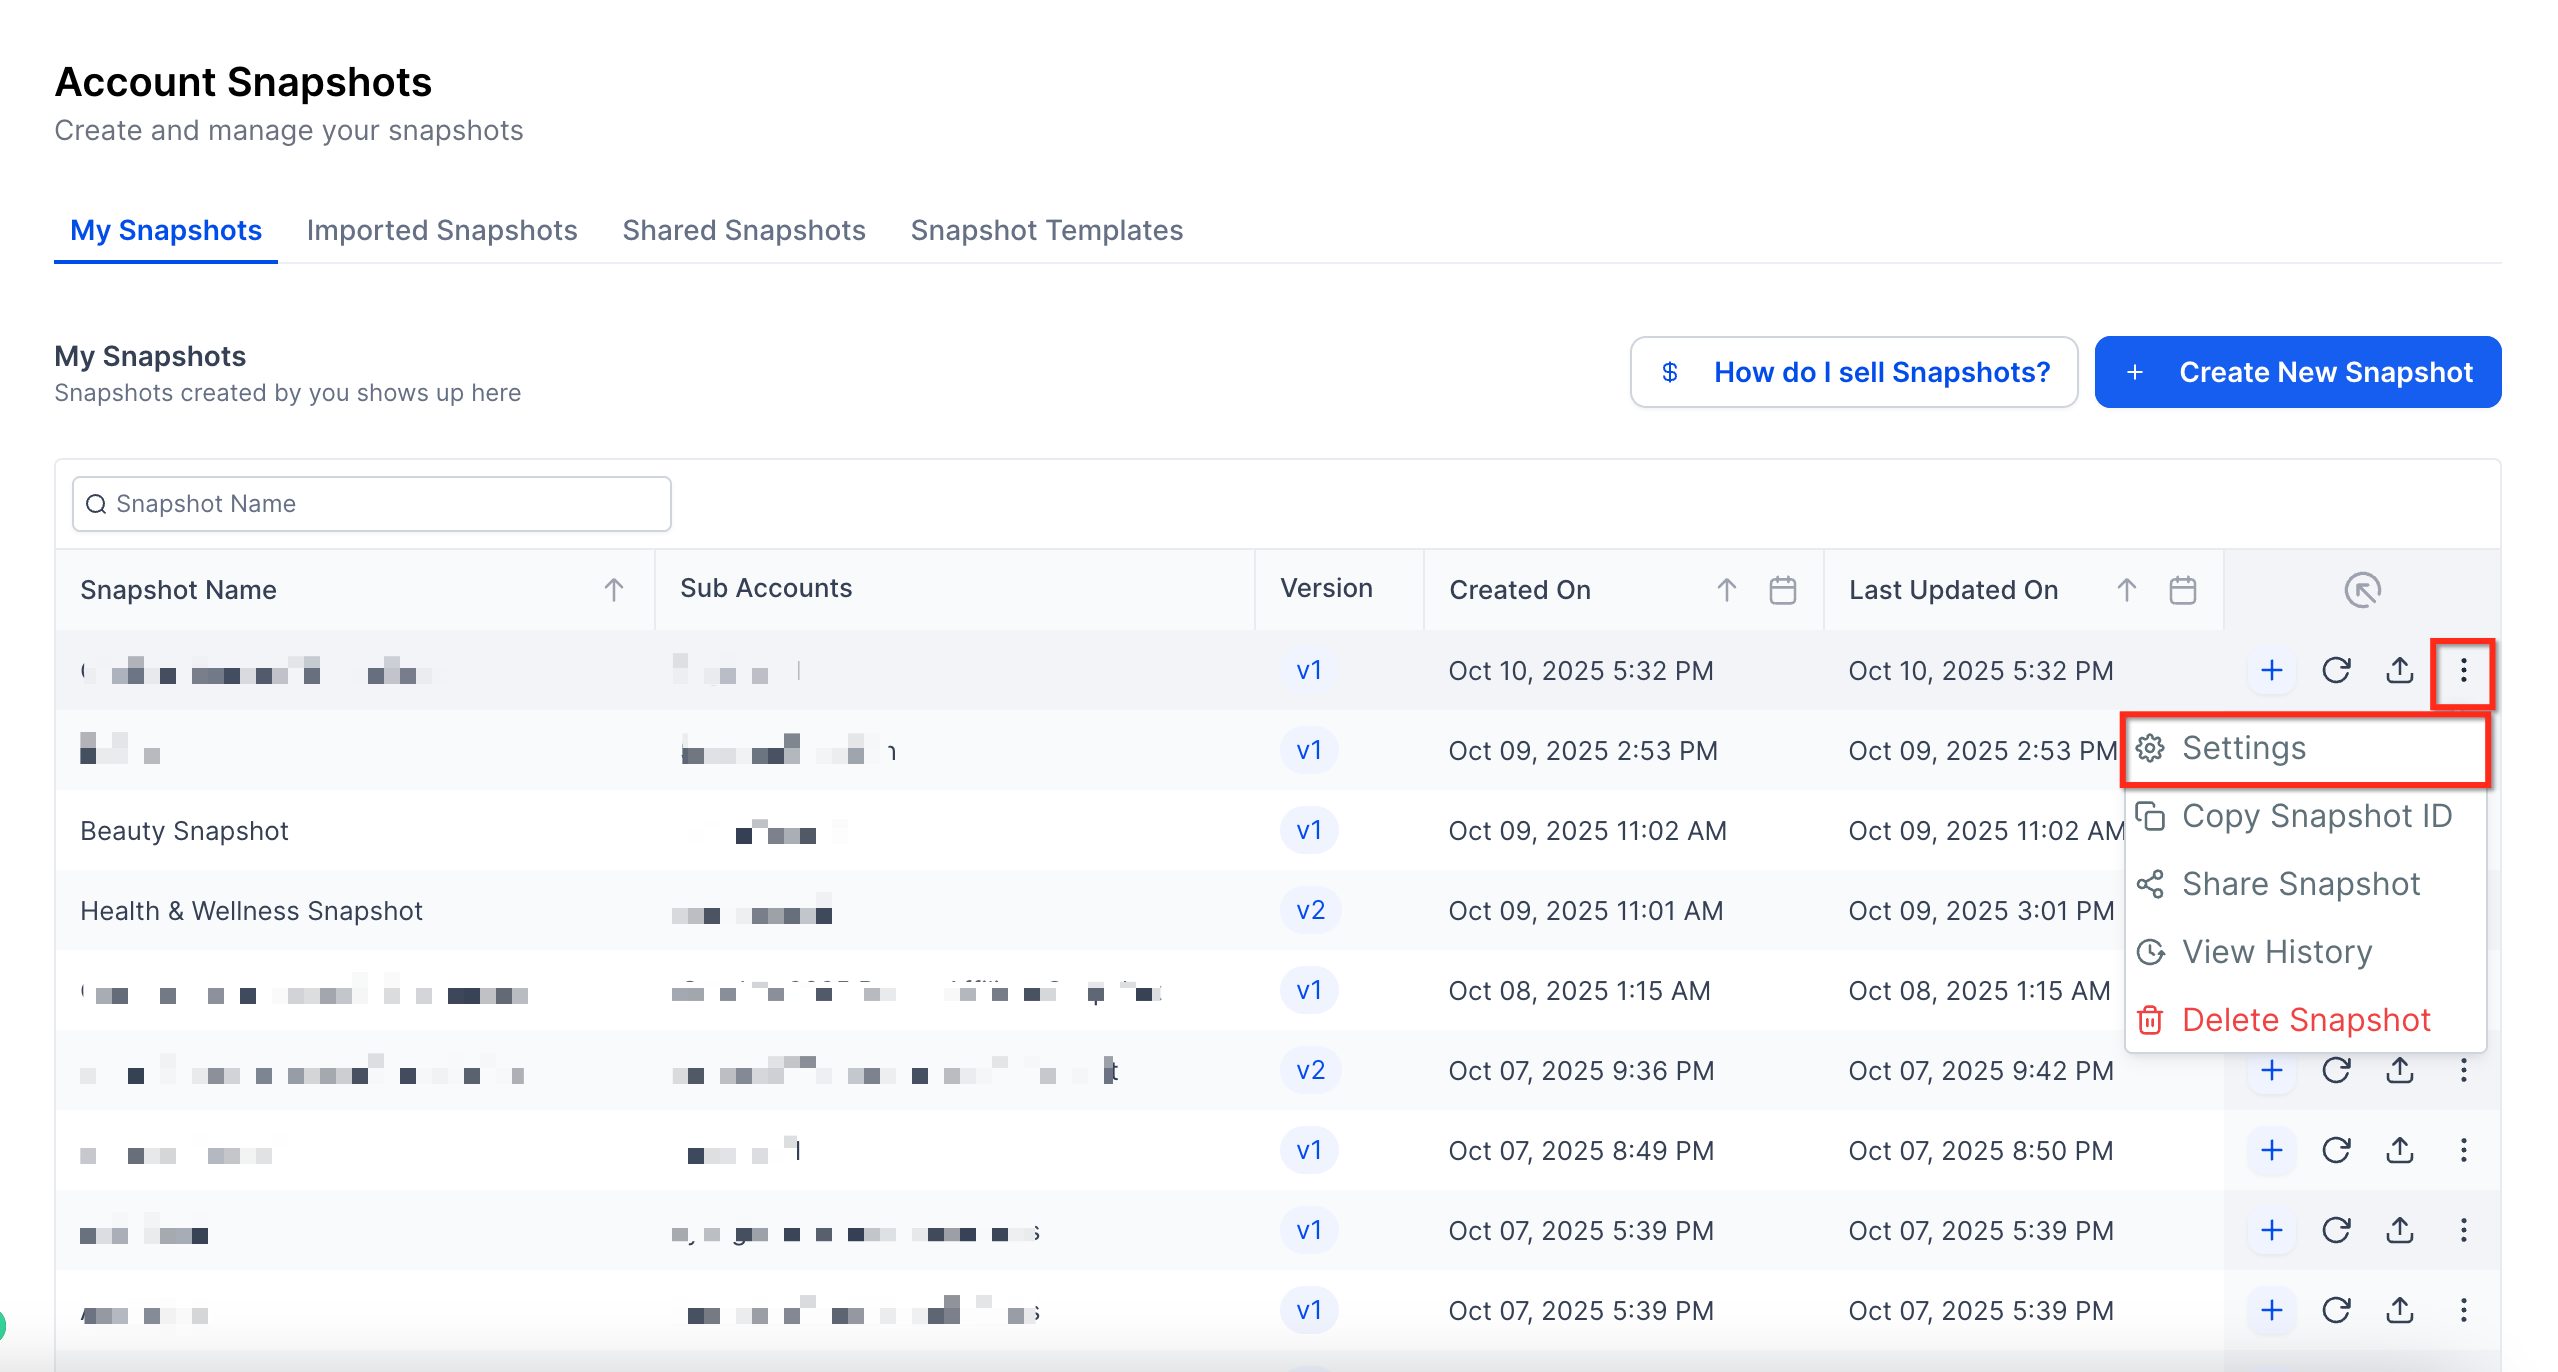
Task: Select Delete Snapshot in the menu
Action: point(2305,1020)
